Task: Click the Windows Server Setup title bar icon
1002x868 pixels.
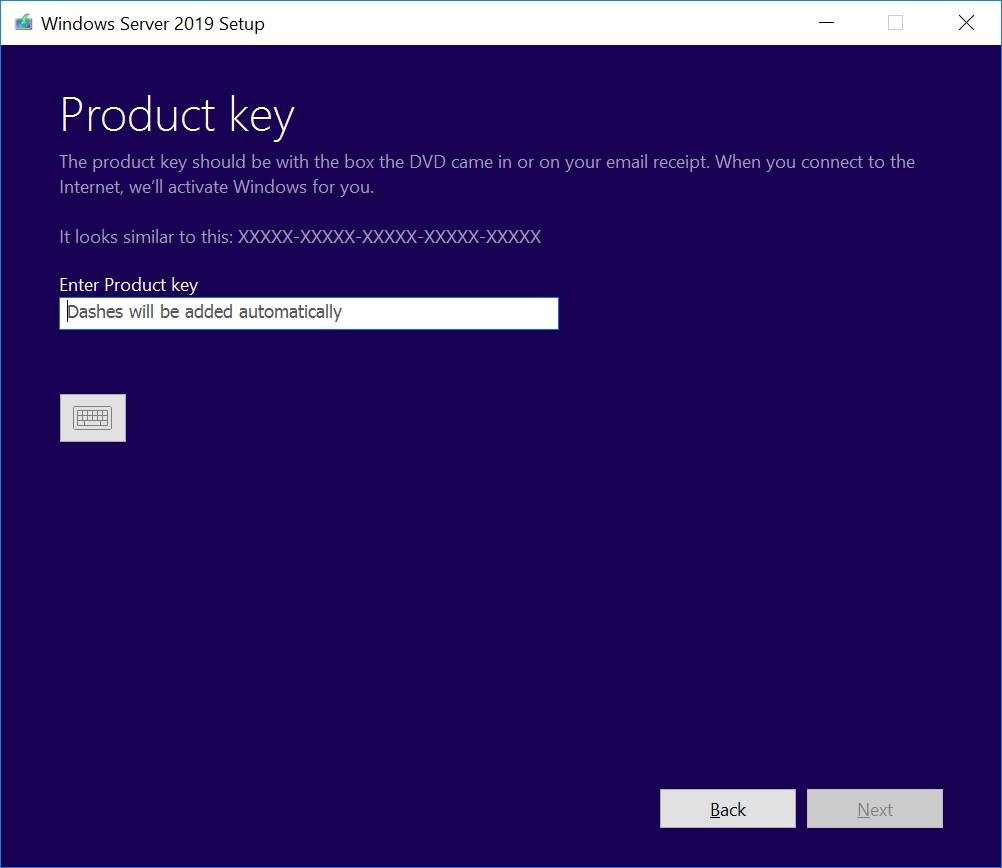Action: 23,23
